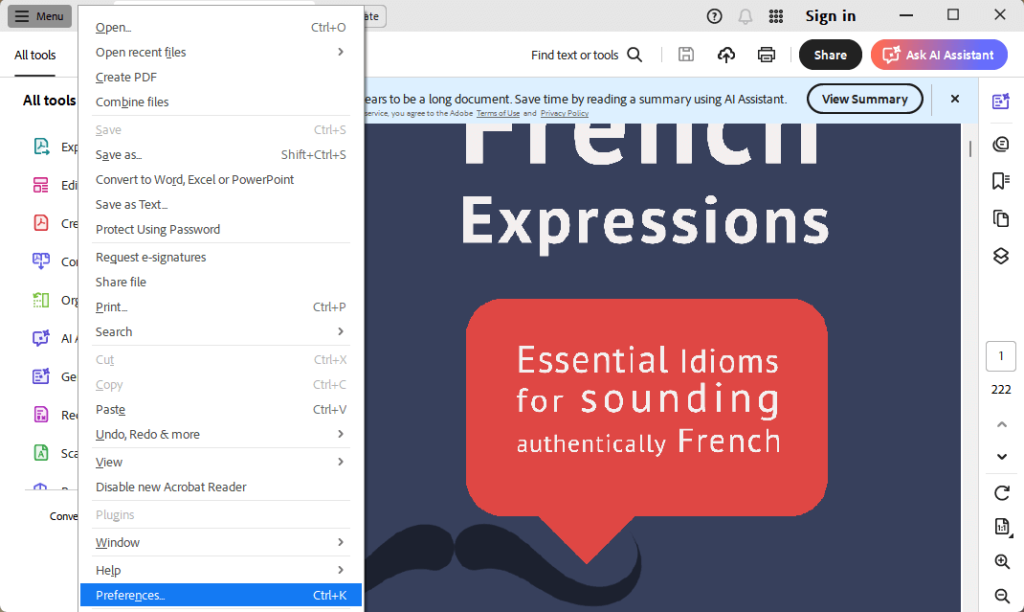
Task: Select Protect Using Password menu item
Action: coord(157,229)
